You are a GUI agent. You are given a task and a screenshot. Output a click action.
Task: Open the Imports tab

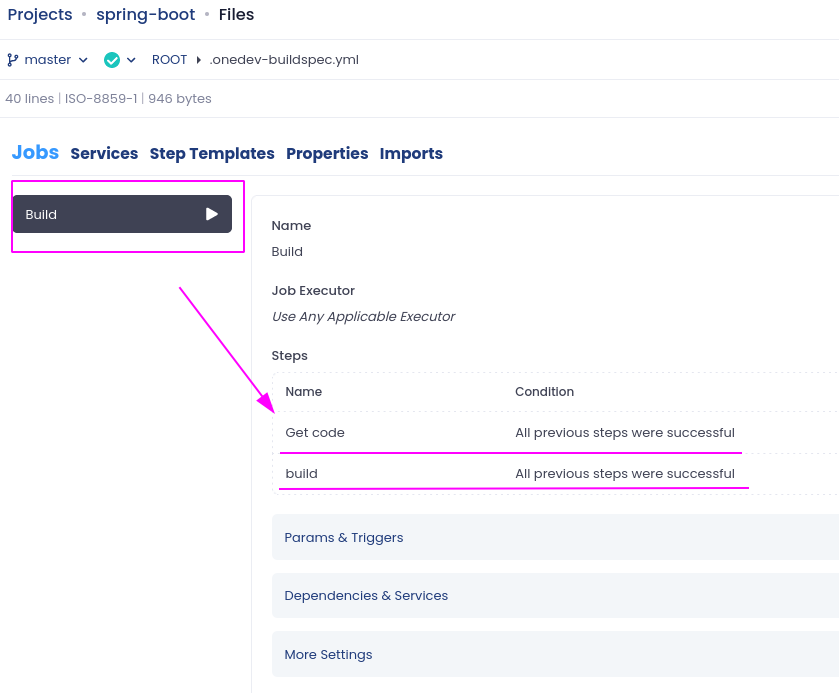411,154
